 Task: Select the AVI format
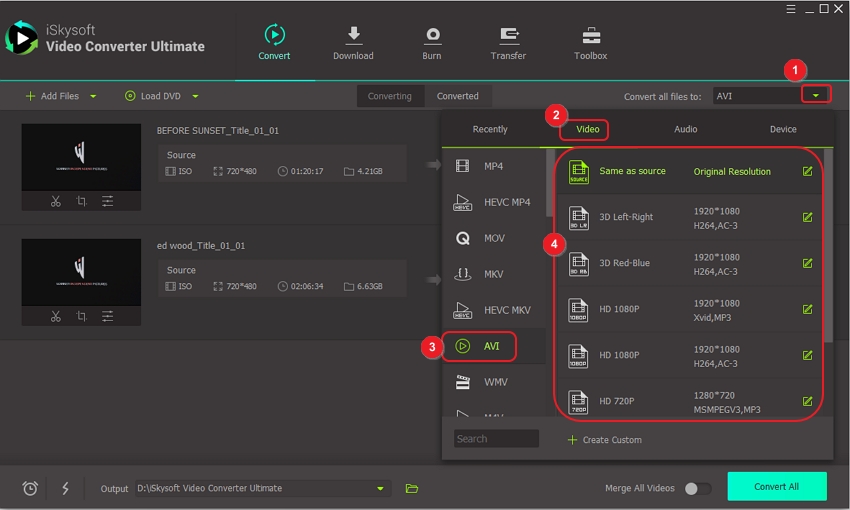click(x=493, y=346)
